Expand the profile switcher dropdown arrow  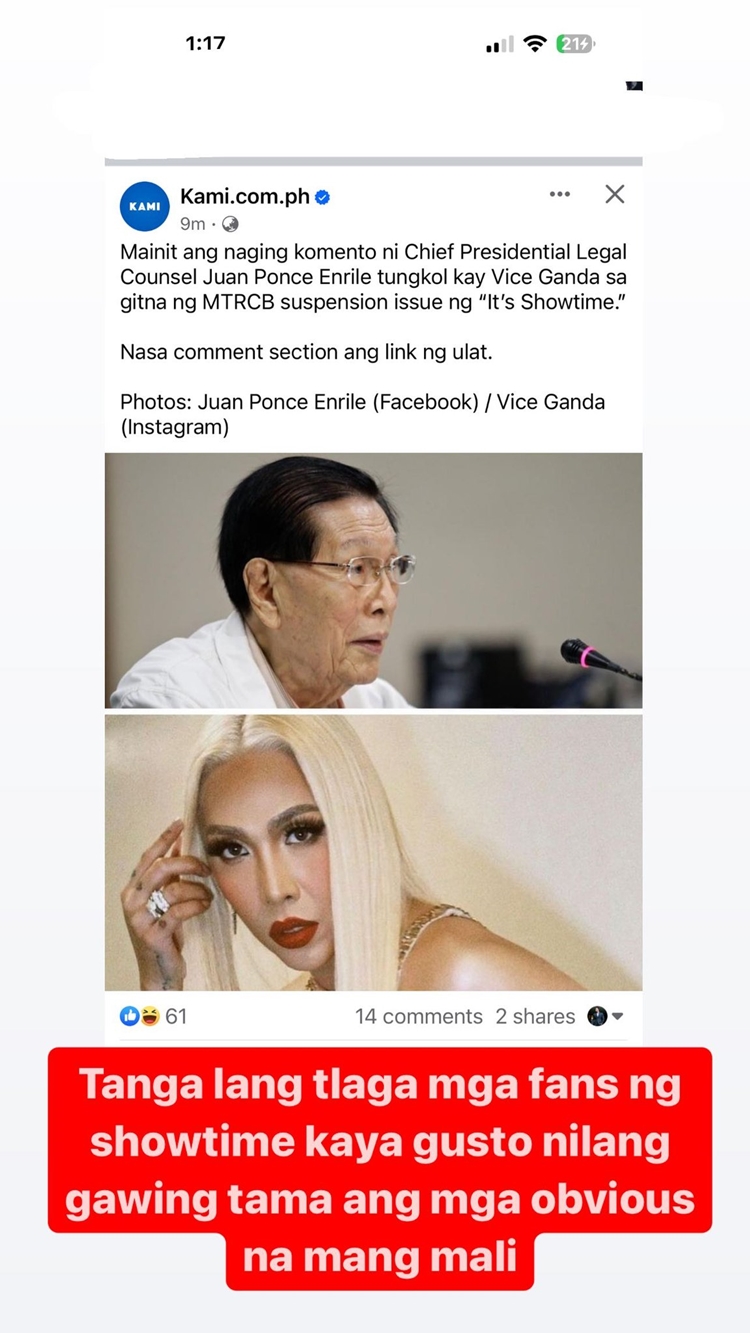coord(618,1017)
